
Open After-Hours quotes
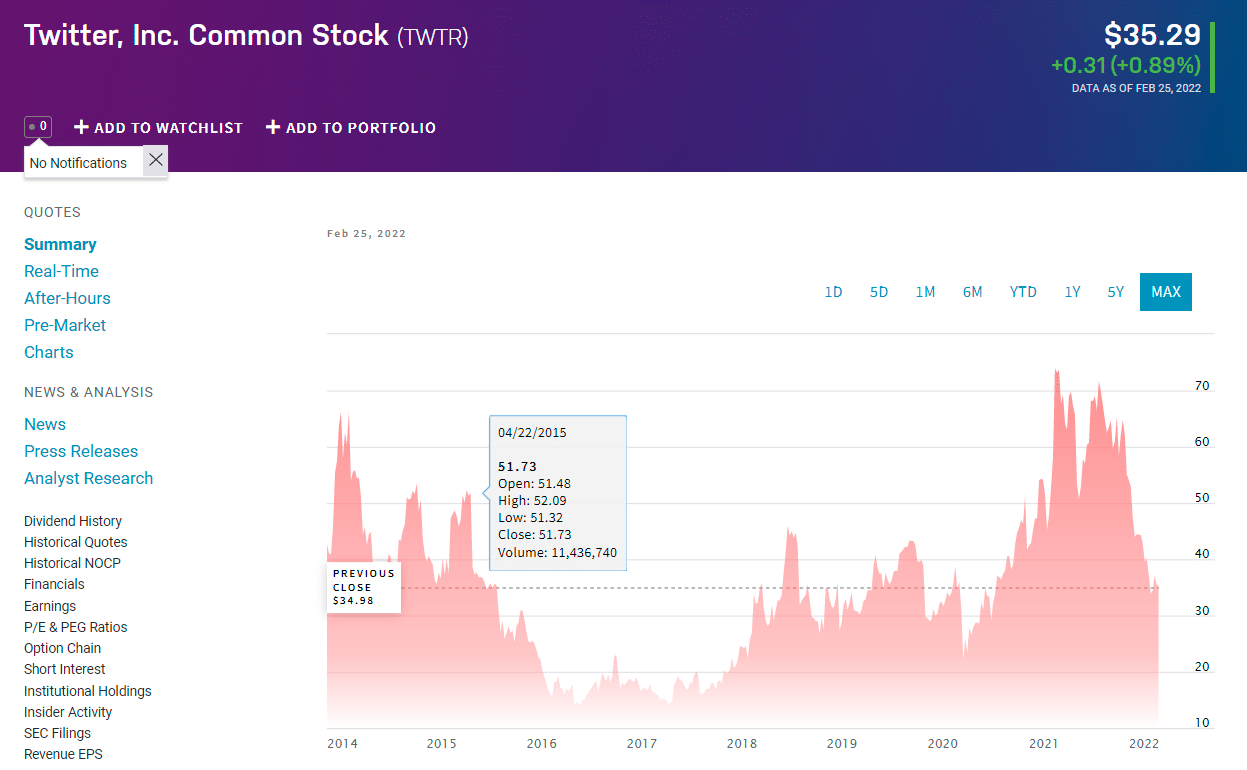click(x=67, y=298)
